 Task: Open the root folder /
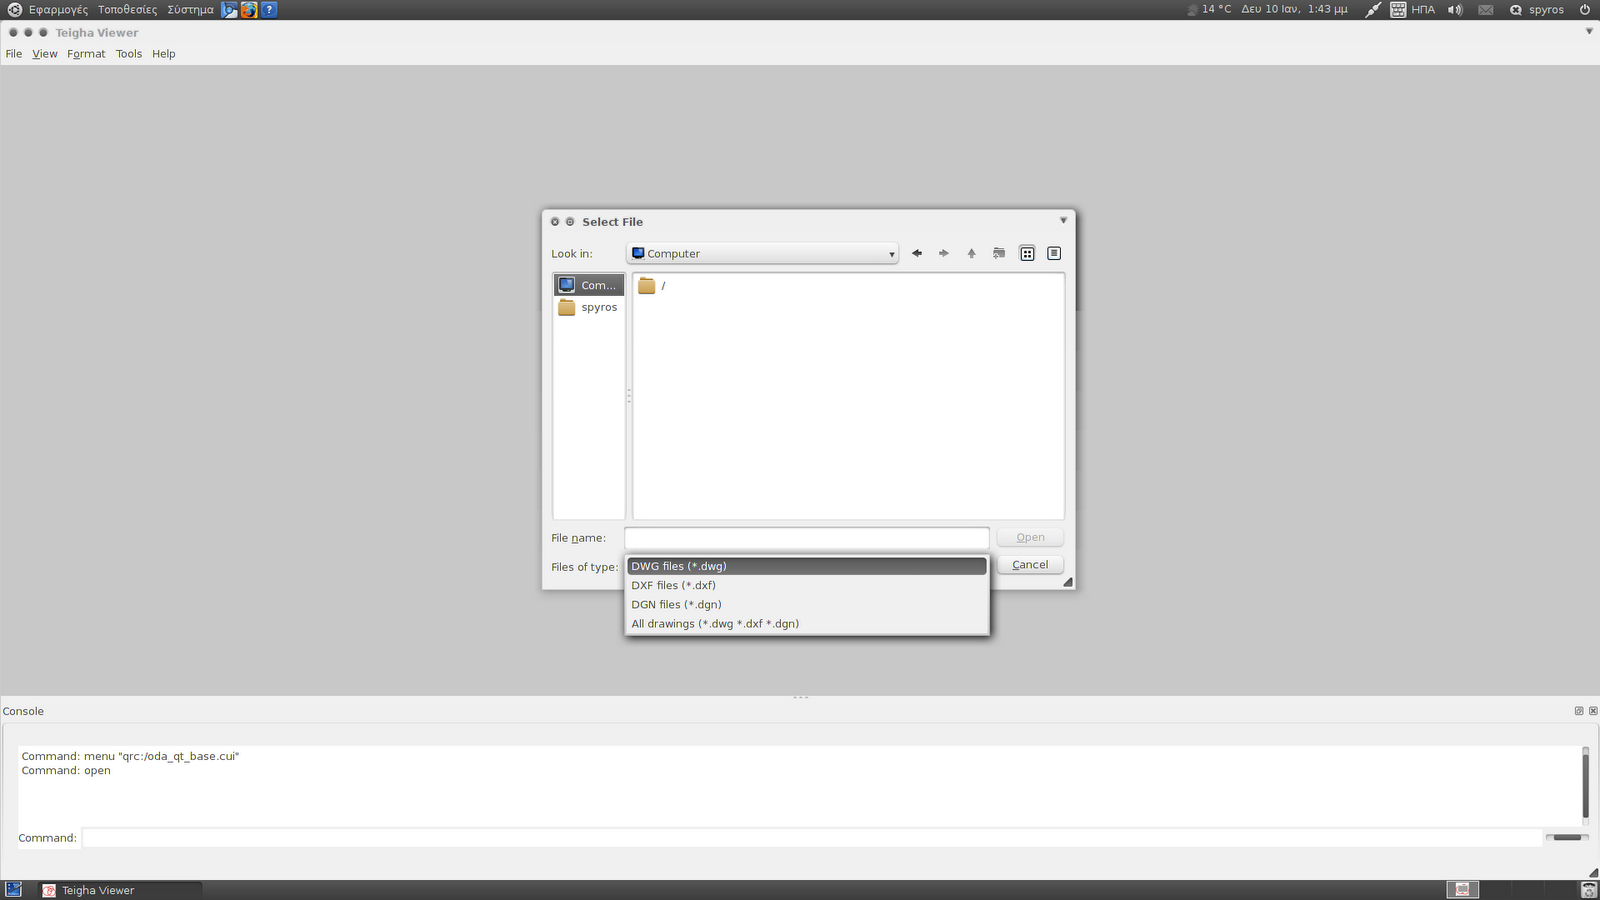click(658, 285)
